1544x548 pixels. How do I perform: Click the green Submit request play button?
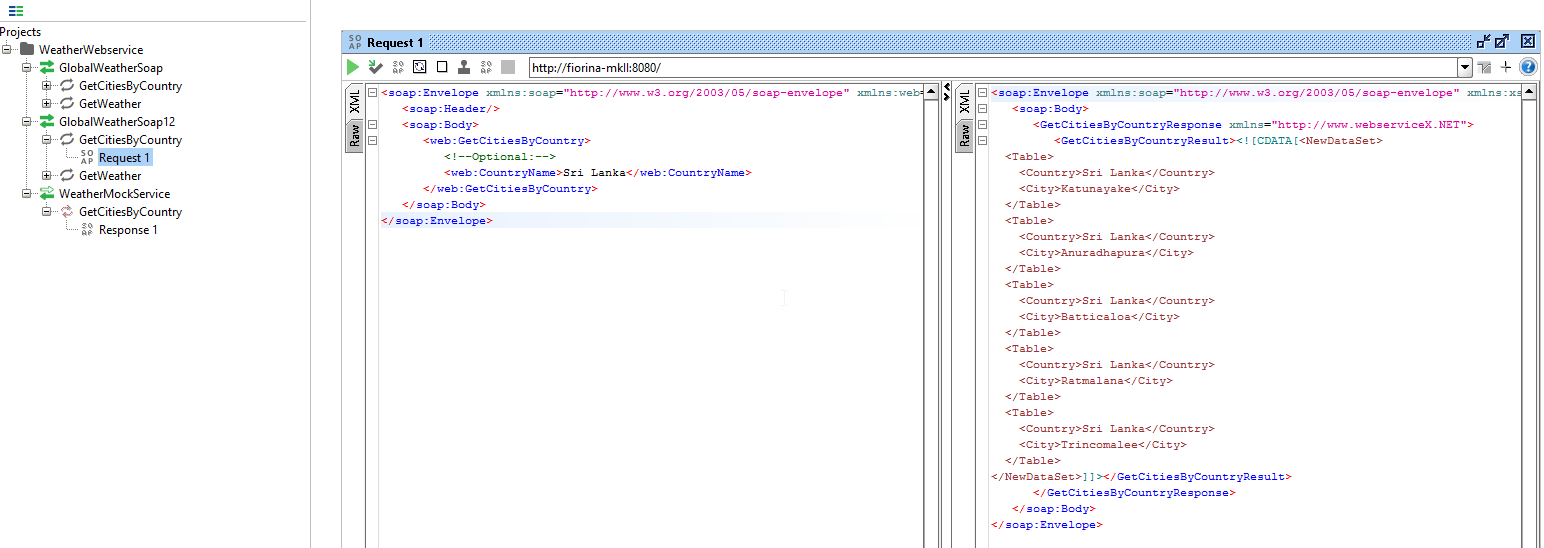[x=353, y=67]
